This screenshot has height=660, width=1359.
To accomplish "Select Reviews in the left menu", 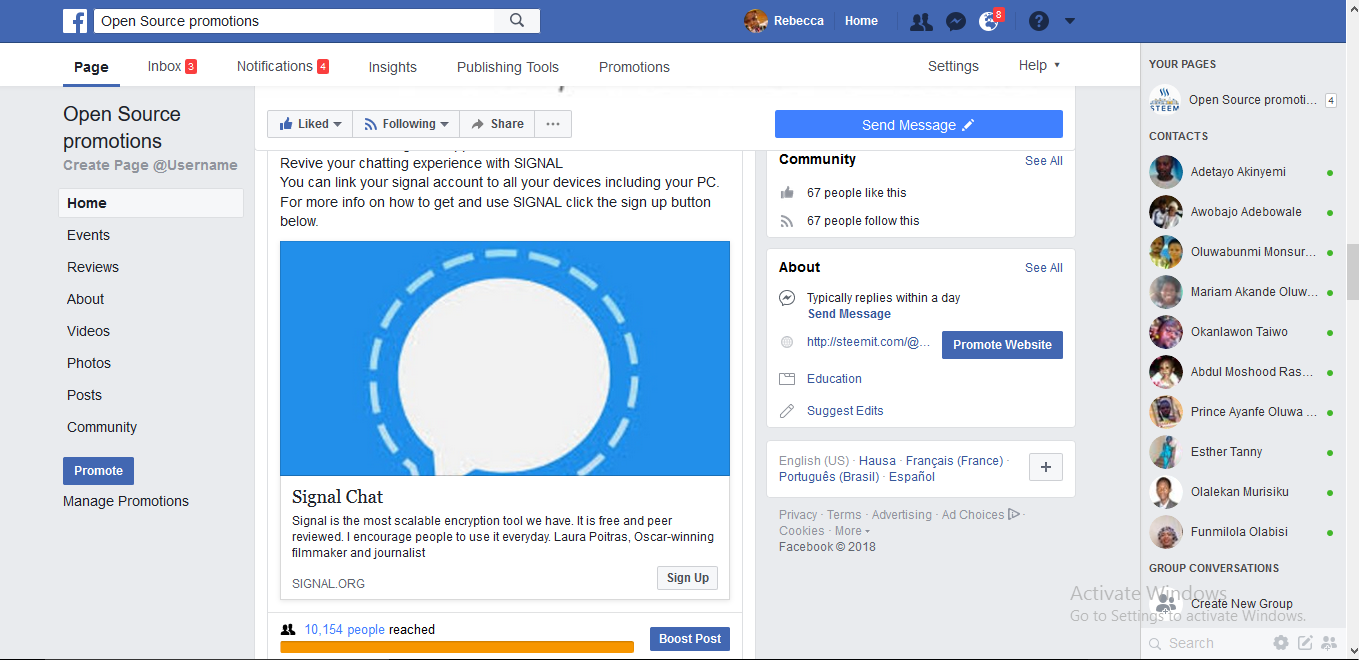I will [92, 267].
